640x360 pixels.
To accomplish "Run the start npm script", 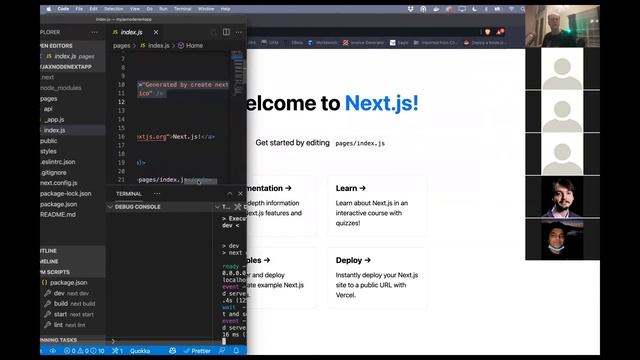I will point(73,314).
